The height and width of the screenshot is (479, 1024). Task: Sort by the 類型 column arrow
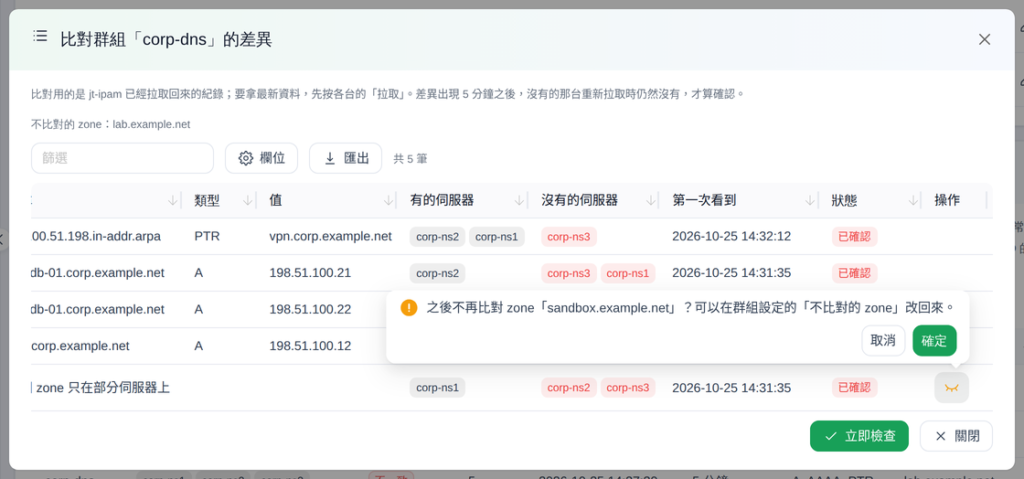(248, 201)
